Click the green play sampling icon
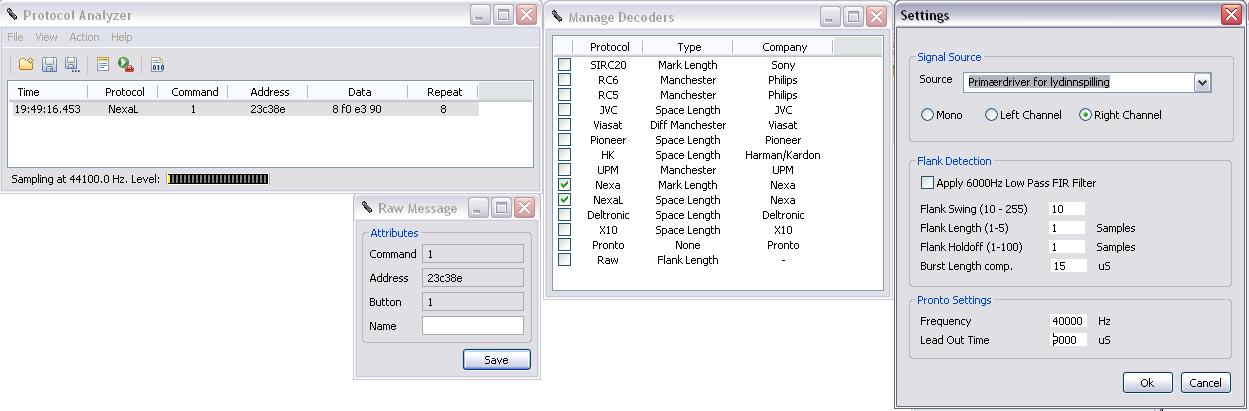 (x=125, y=64)
